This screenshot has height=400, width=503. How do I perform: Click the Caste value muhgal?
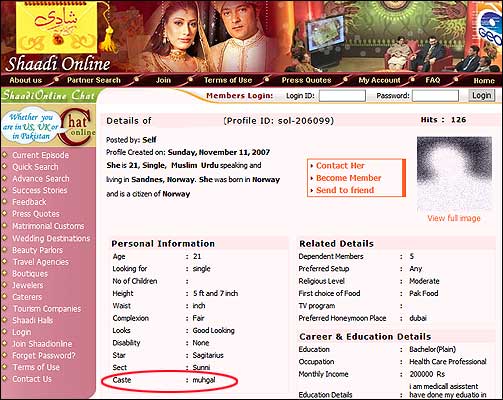coord(204,380)
